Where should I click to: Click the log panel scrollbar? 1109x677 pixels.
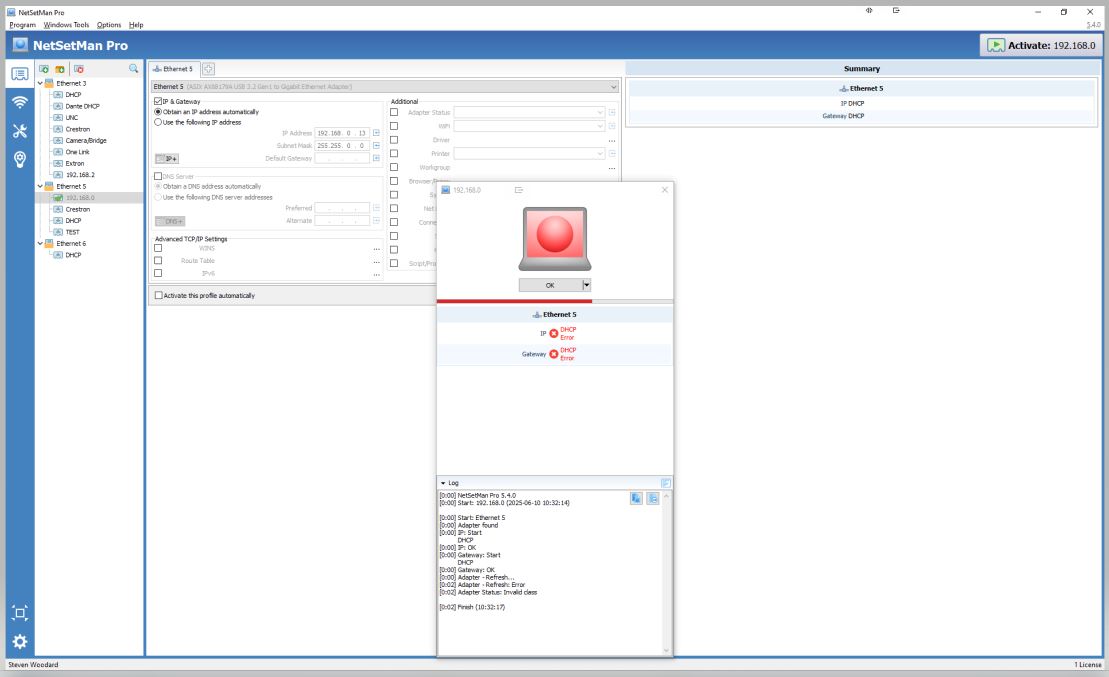pyautogui.click(x=666, y=573)
